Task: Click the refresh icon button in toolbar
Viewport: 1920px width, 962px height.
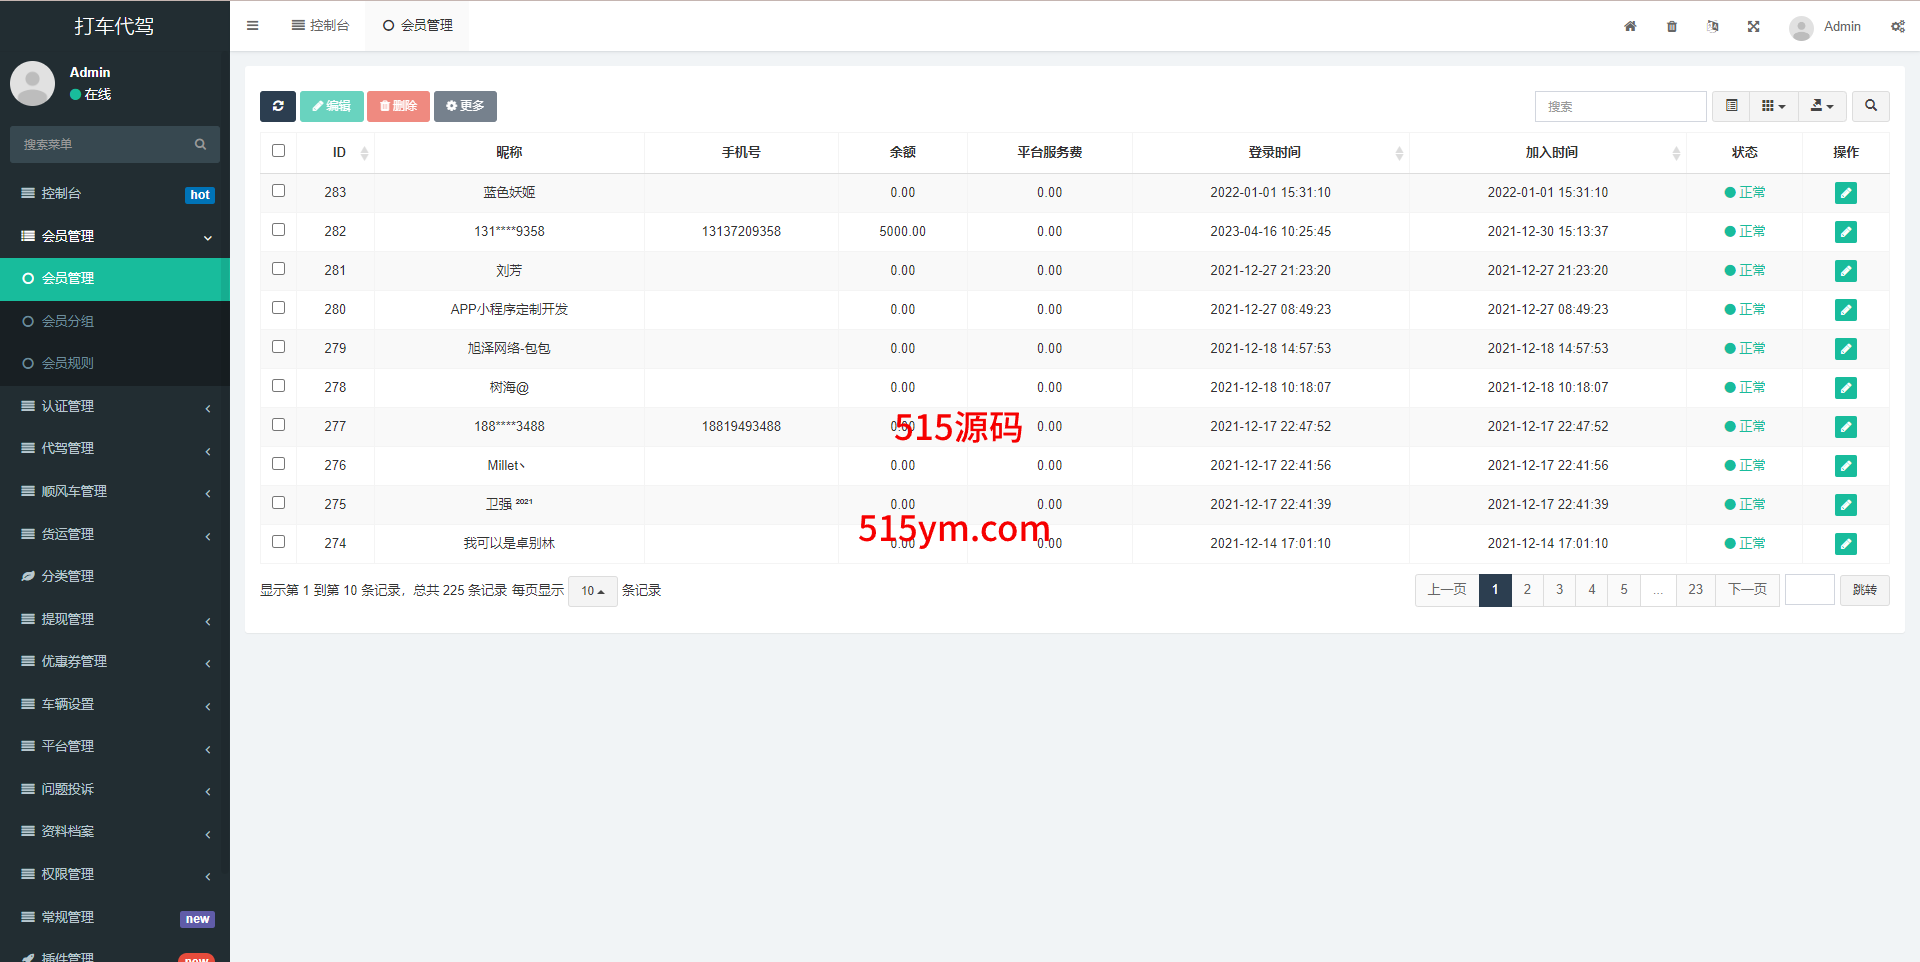Action: coord(278,106)
